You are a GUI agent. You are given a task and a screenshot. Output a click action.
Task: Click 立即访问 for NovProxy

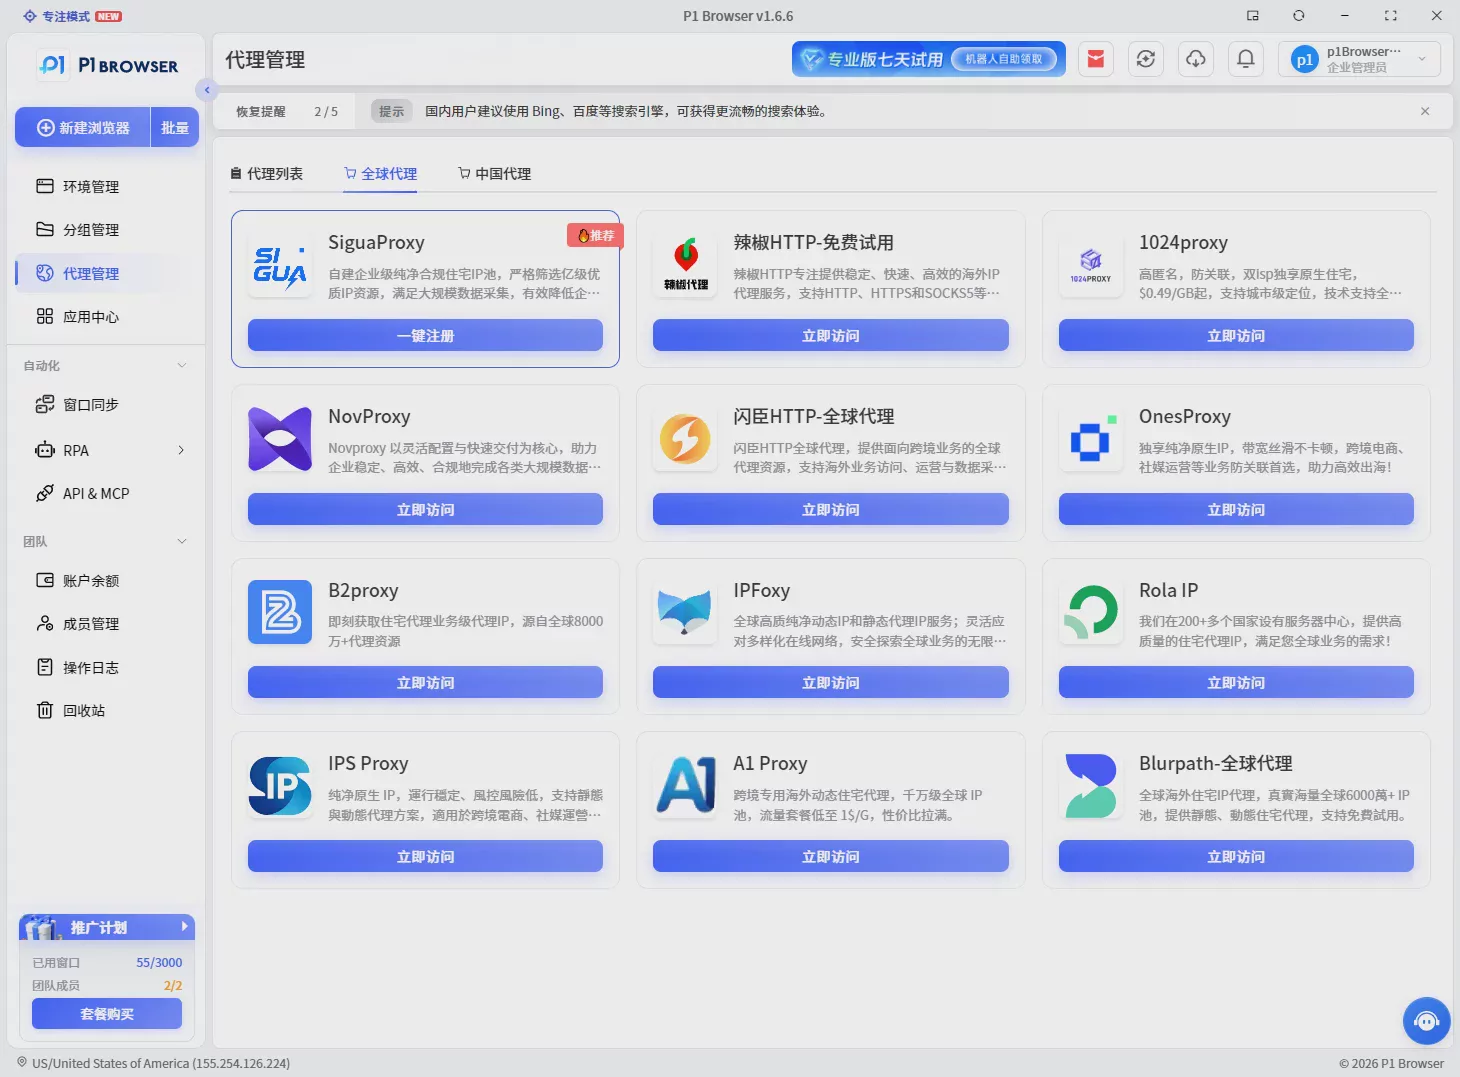pos(425,510)
